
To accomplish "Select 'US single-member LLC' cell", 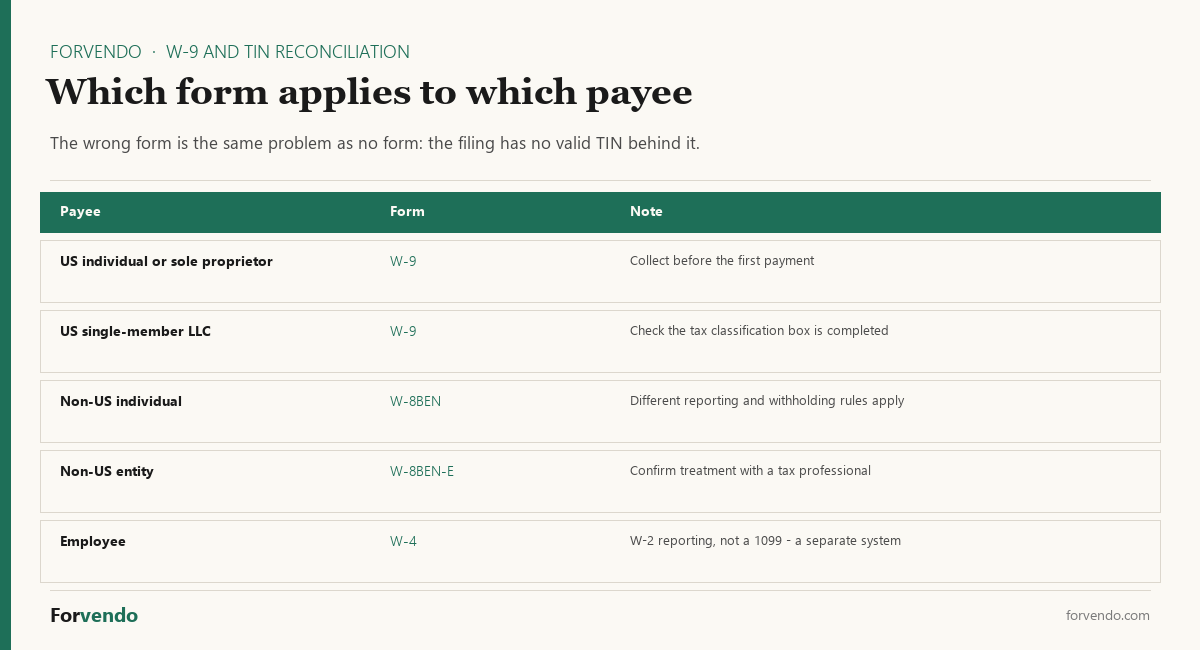I will click(135, 331).
